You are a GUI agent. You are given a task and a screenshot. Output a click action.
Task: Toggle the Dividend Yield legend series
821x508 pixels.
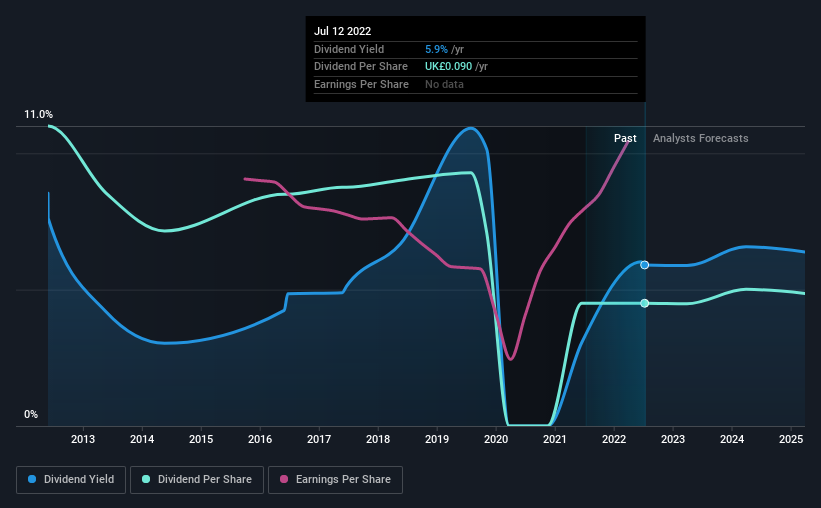71,480
